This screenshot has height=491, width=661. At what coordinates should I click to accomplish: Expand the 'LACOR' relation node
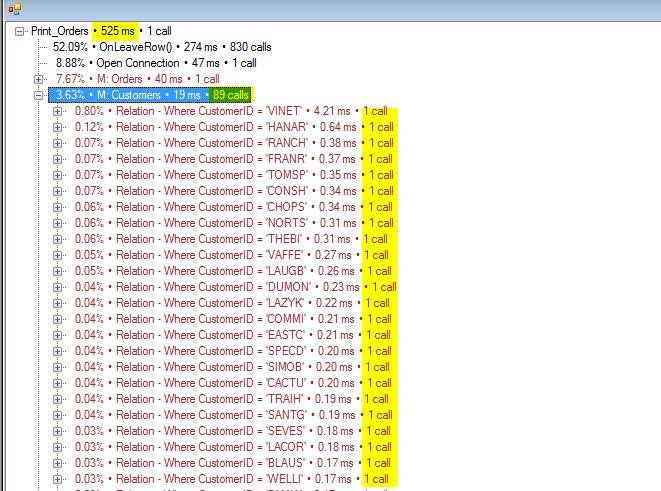[x=57, y=448]
